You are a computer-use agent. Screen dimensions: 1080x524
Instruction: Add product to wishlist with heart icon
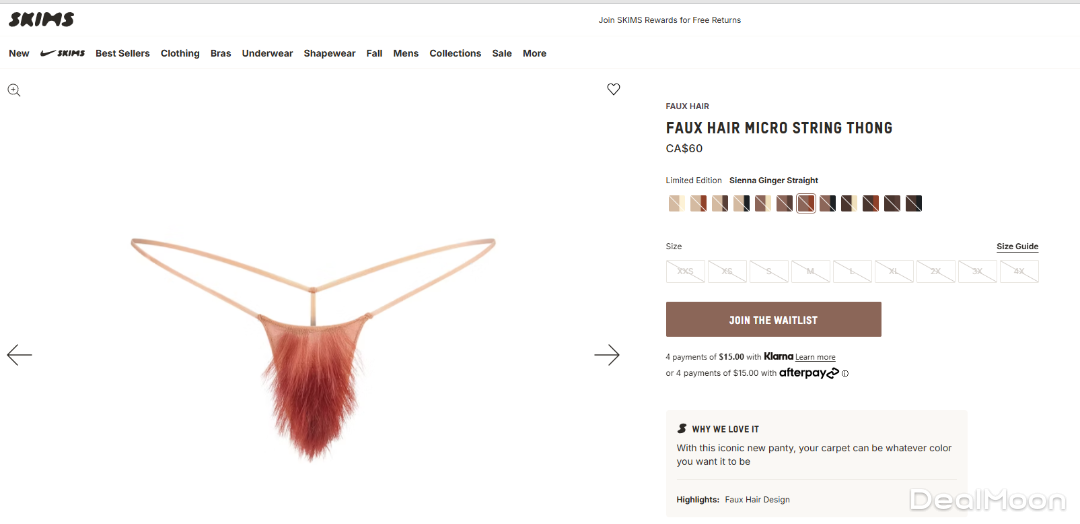614,89
